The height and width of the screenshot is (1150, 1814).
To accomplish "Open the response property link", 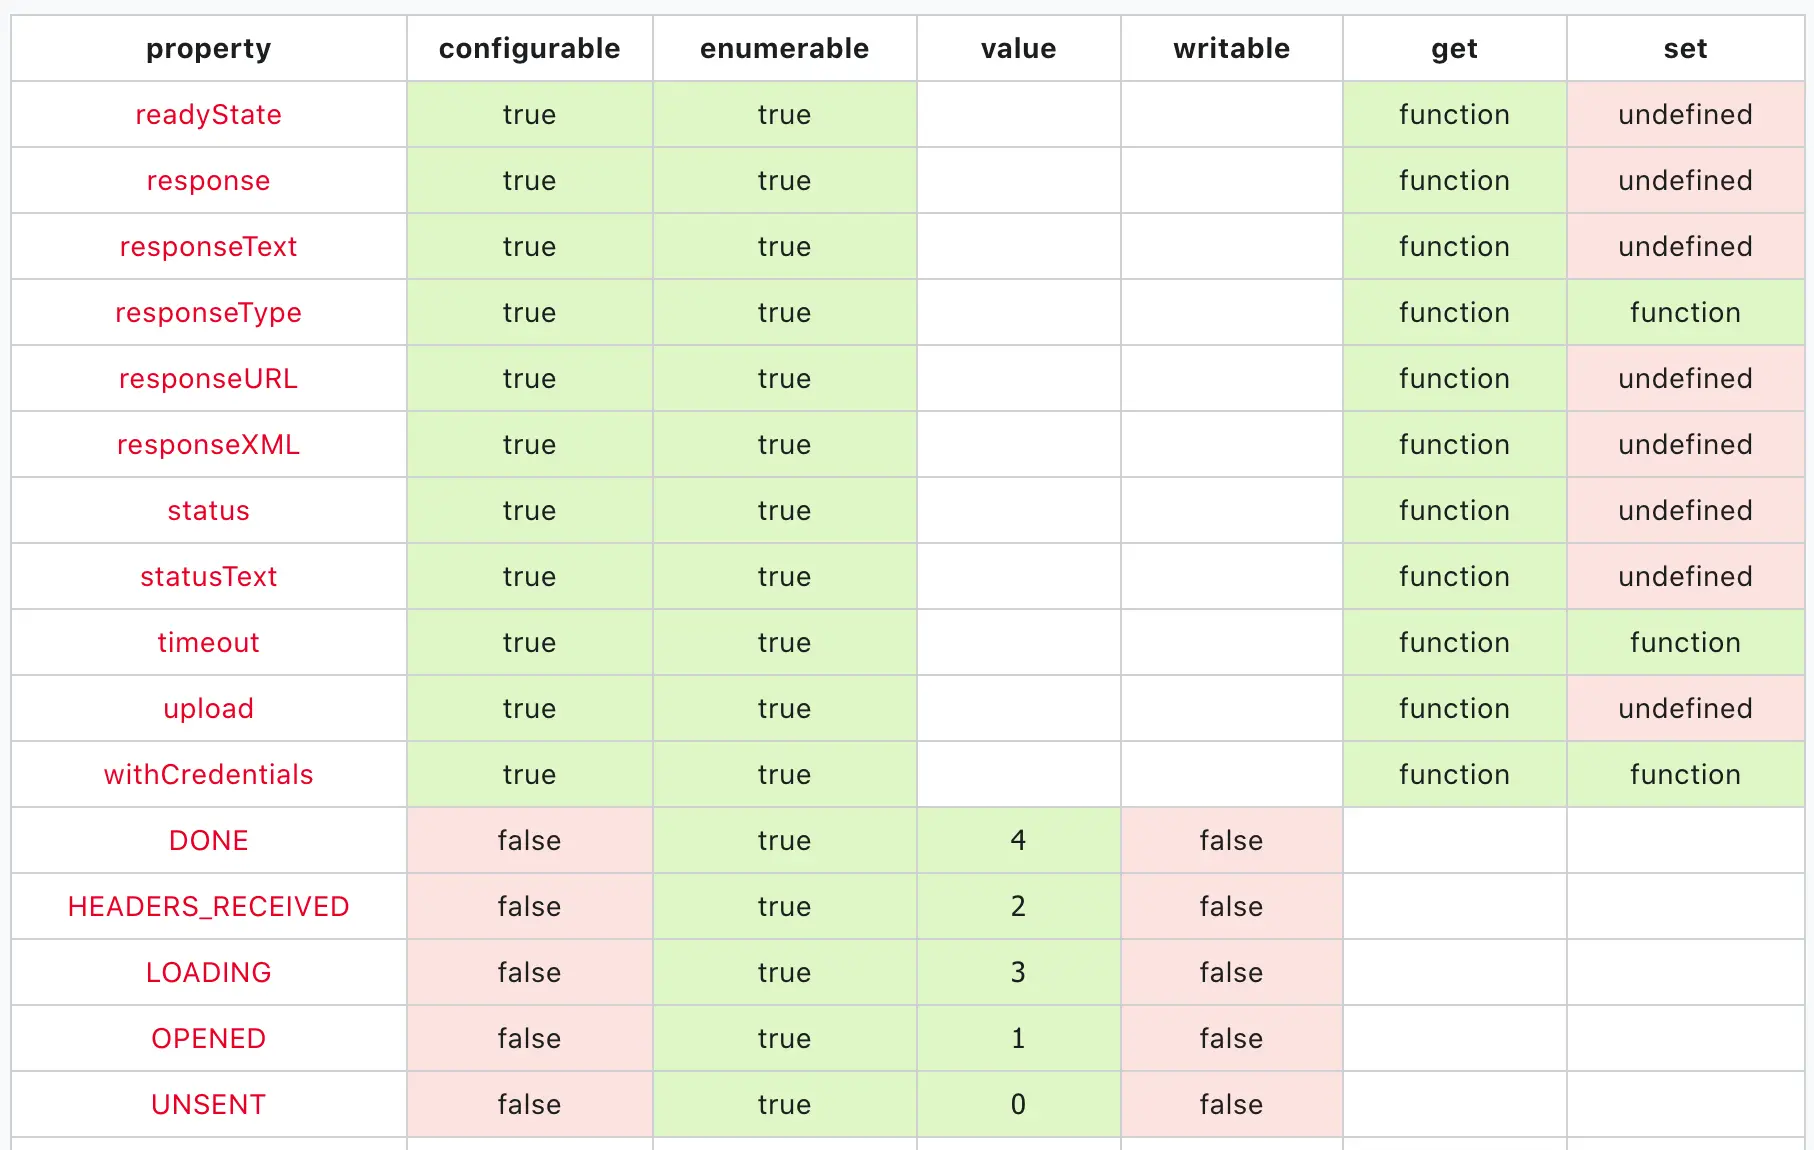I will (x=208, y=181).
